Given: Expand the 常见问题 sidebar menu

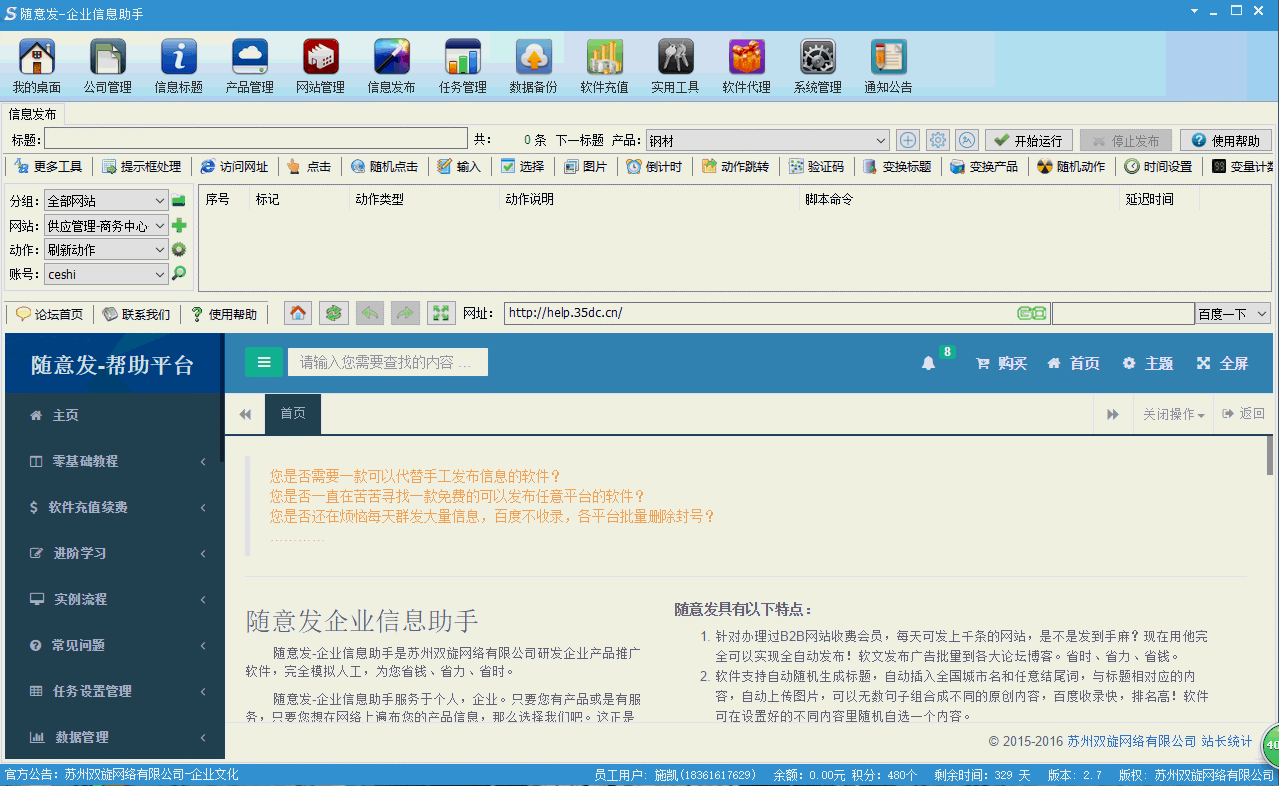Looking at the screenshot, I should pos(115,645).
